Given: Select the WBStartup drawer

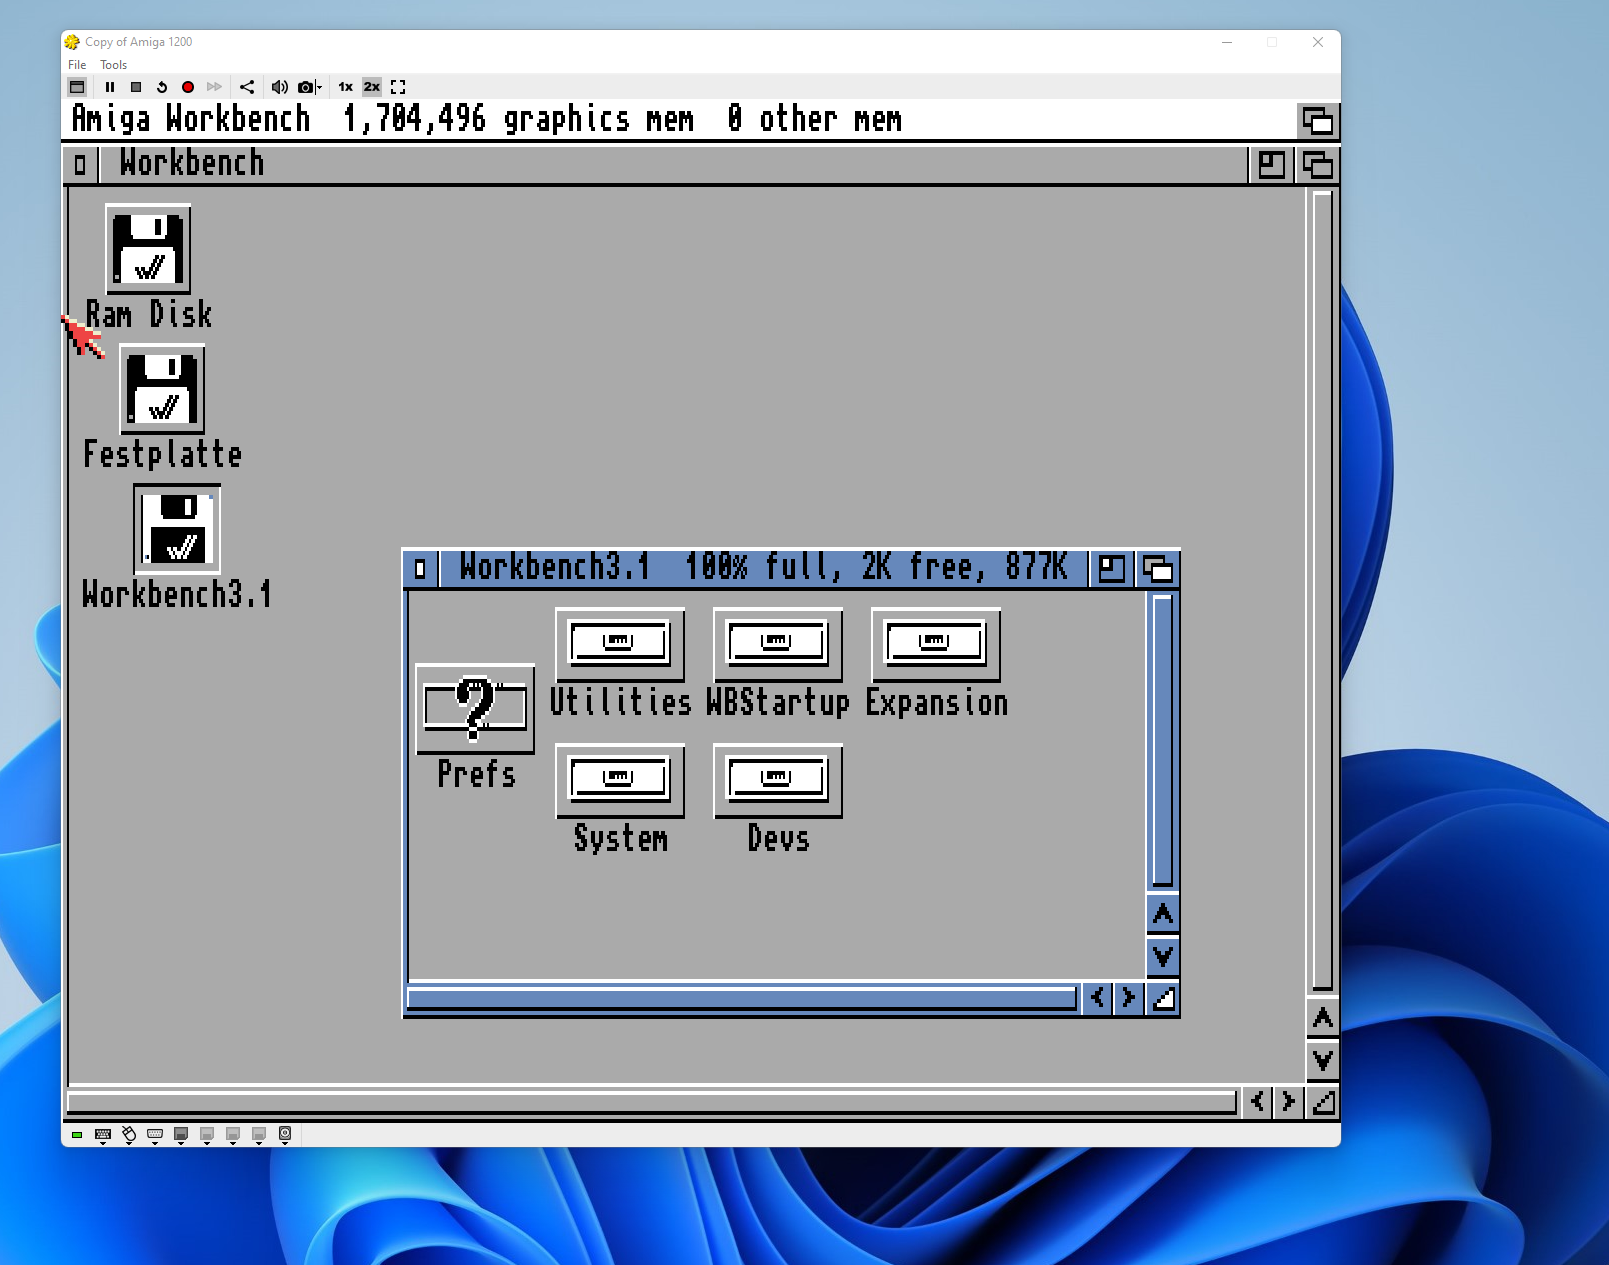Looking at the screenshot, I should (x=778, y=644).
